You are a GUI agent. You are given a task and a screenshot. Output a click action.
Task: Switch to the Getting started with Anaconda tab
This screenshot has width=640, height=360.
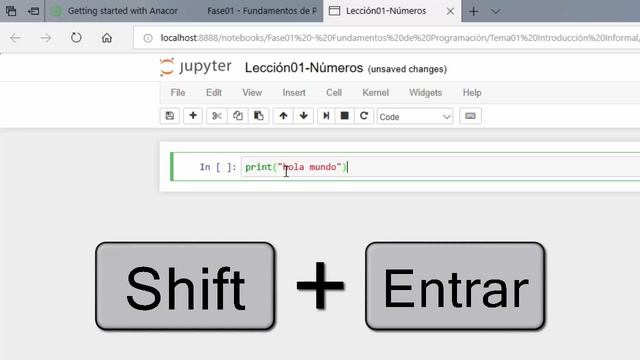[116, 11]
